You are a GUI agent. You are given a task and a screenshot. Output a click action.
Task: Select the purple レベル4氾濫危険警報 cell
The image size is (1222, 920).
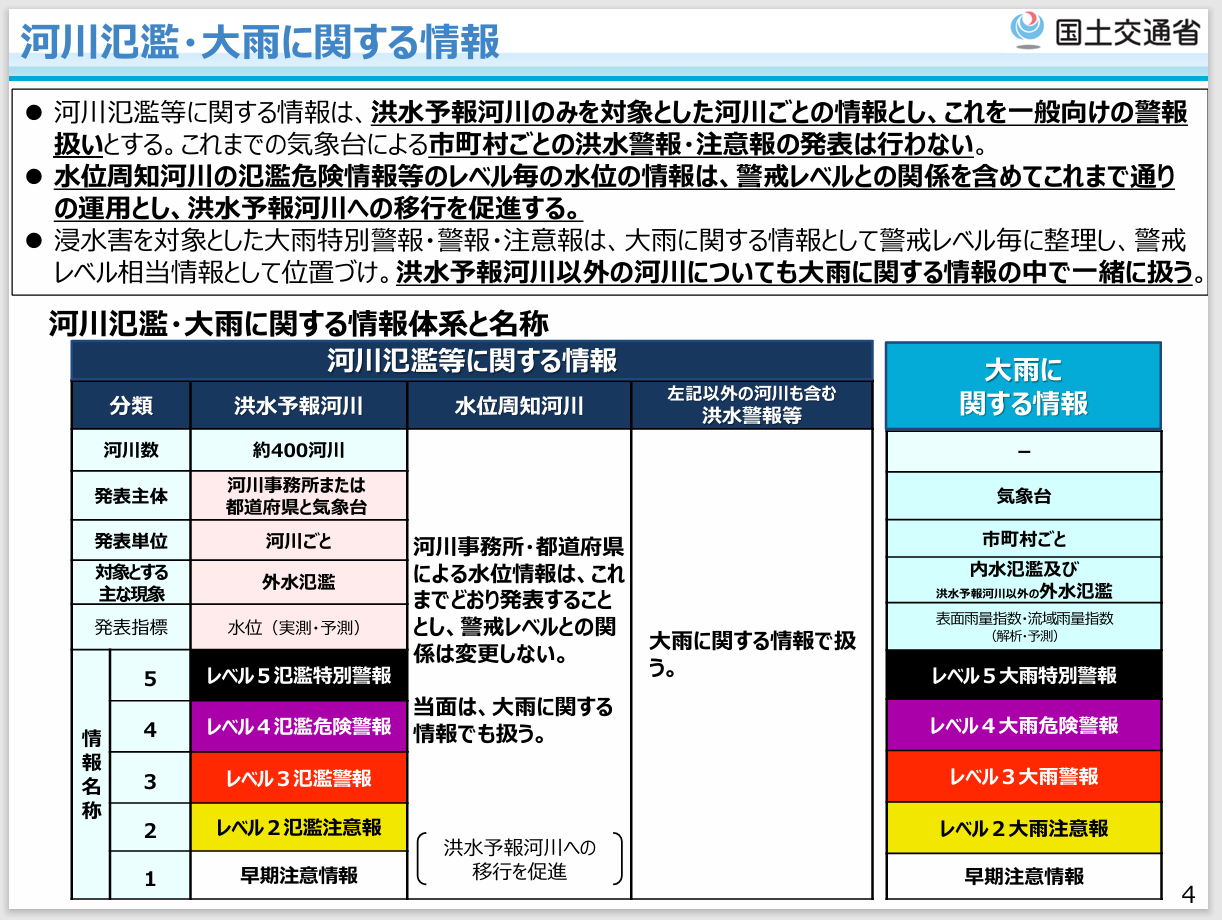[x=298, y=727]
